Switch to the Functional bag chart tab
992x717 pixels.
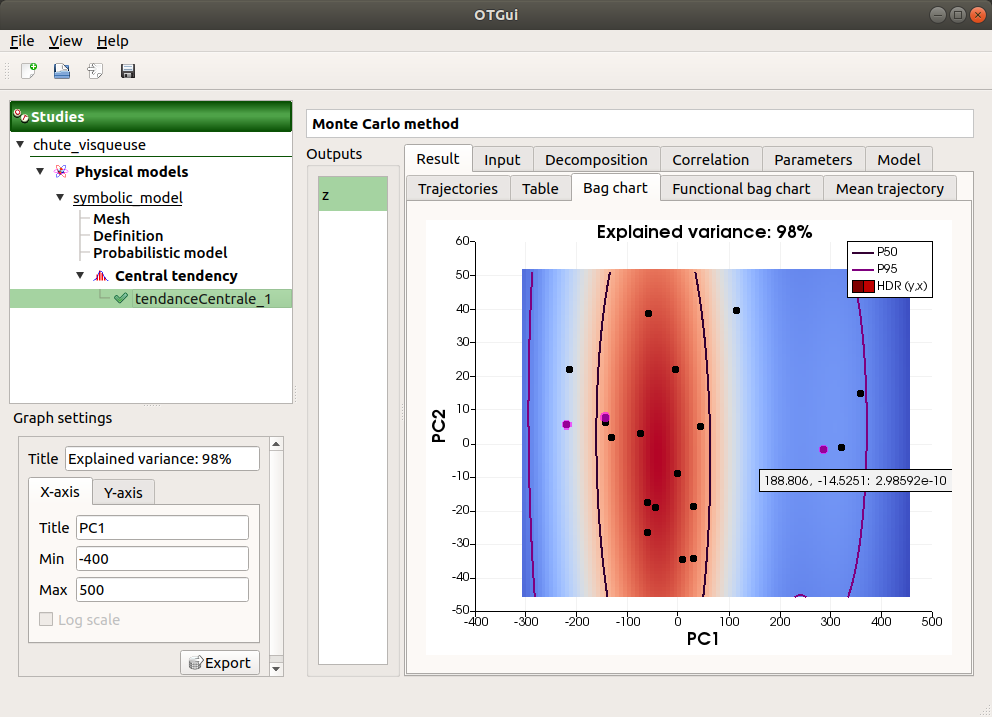(x=741, y=188)
